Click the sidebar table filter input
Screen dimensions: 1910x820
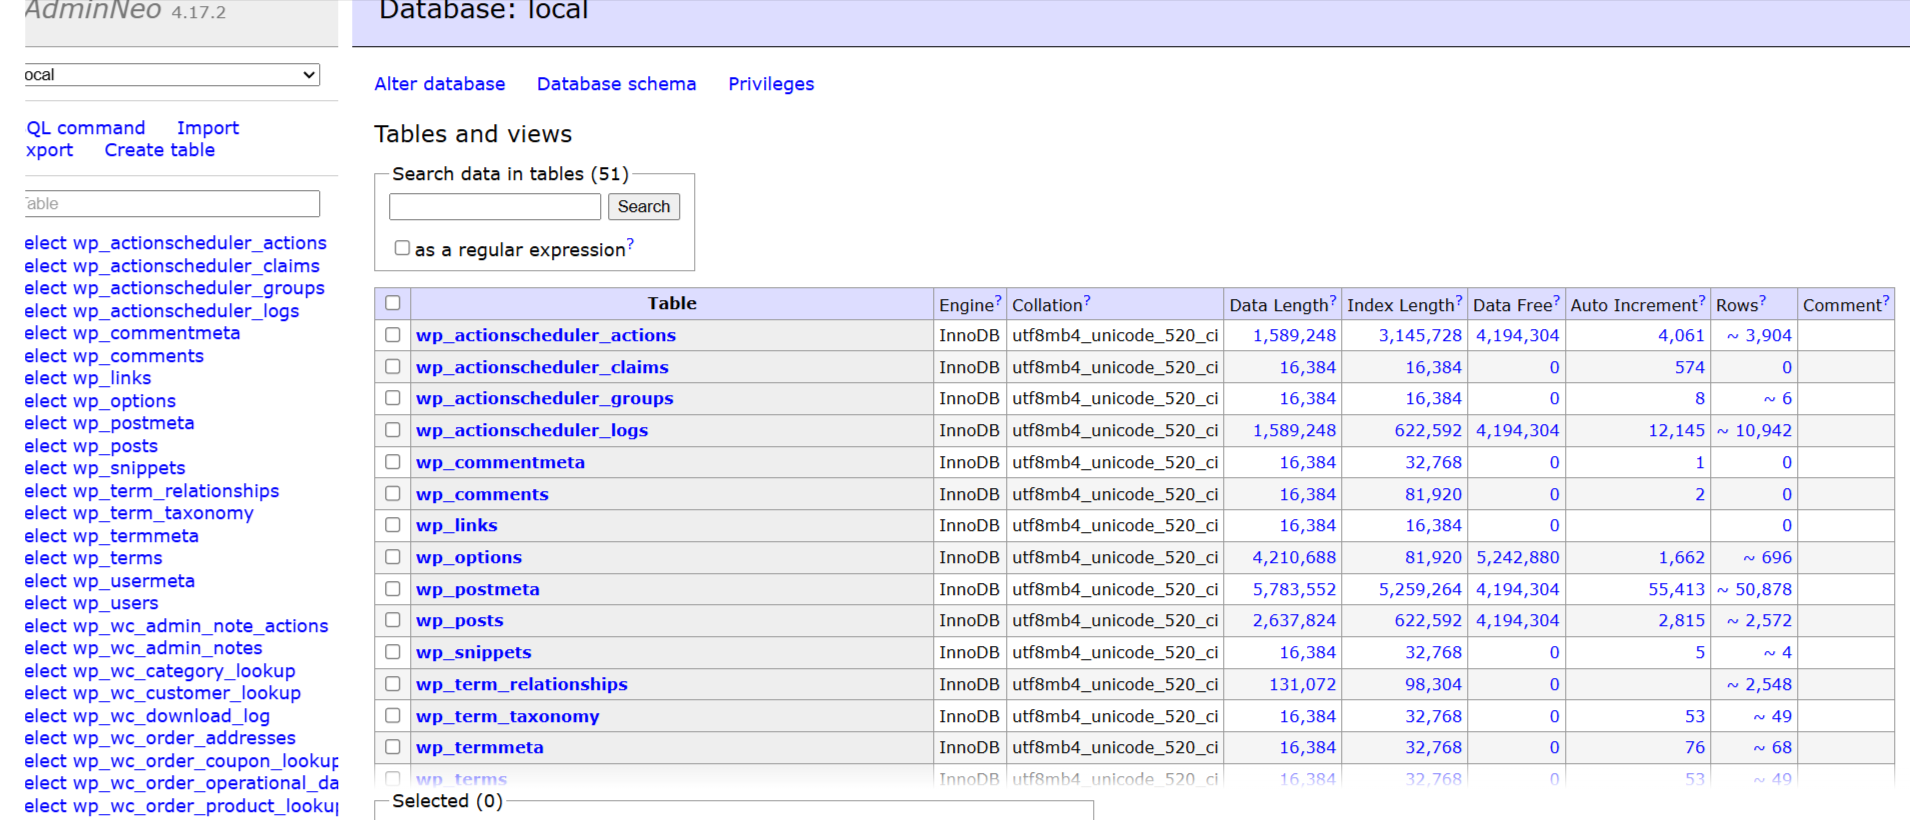click(172, 204)
